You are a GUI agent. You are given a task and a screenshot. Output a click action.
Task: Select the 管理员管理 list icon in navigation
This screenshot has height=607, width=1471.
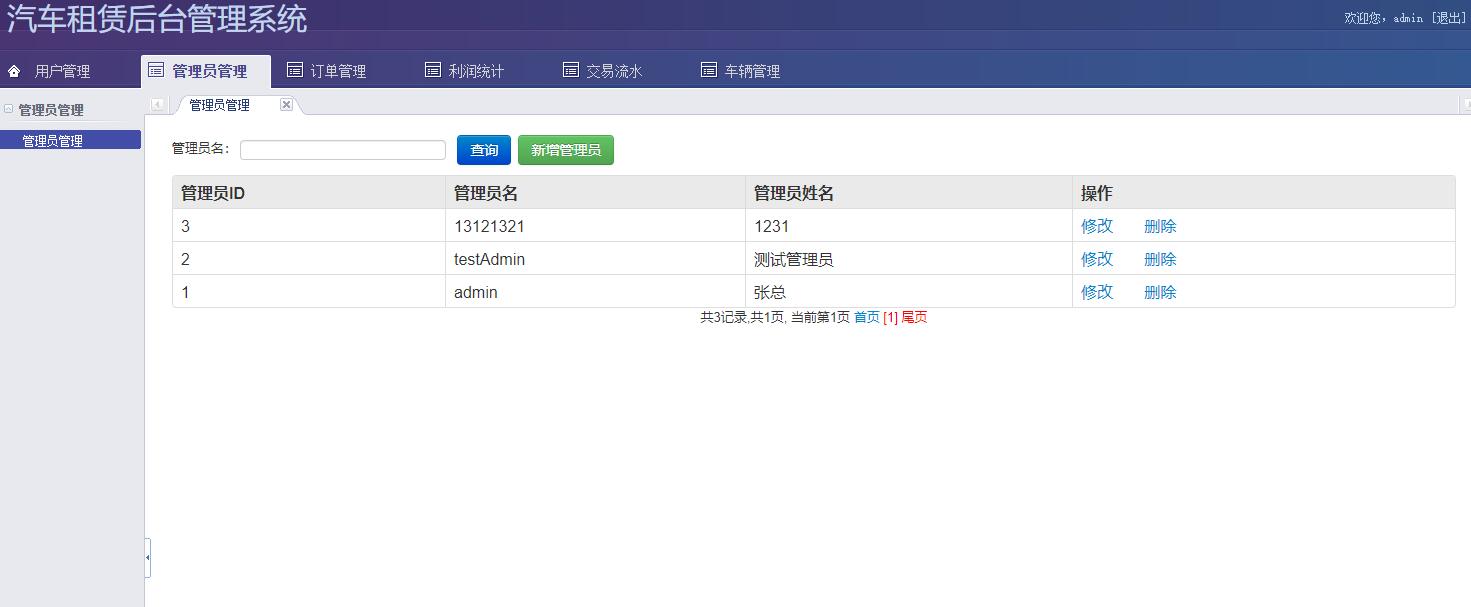[x=156, y=70]
